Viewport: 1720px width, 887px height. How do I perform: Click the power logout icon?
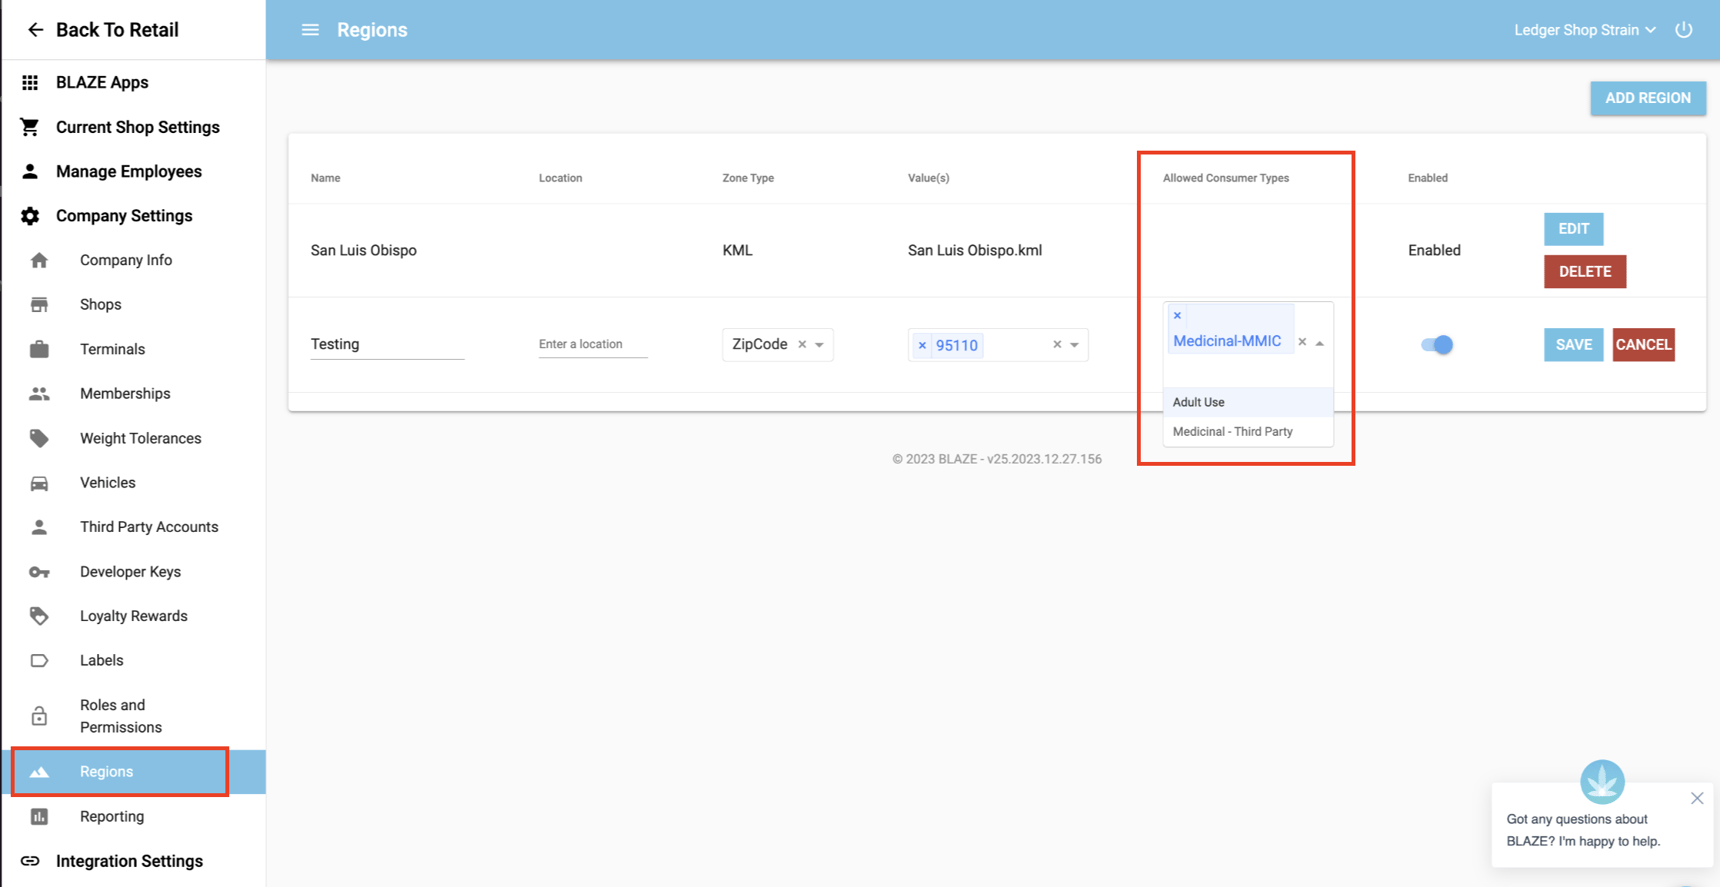click(1684, 30)
